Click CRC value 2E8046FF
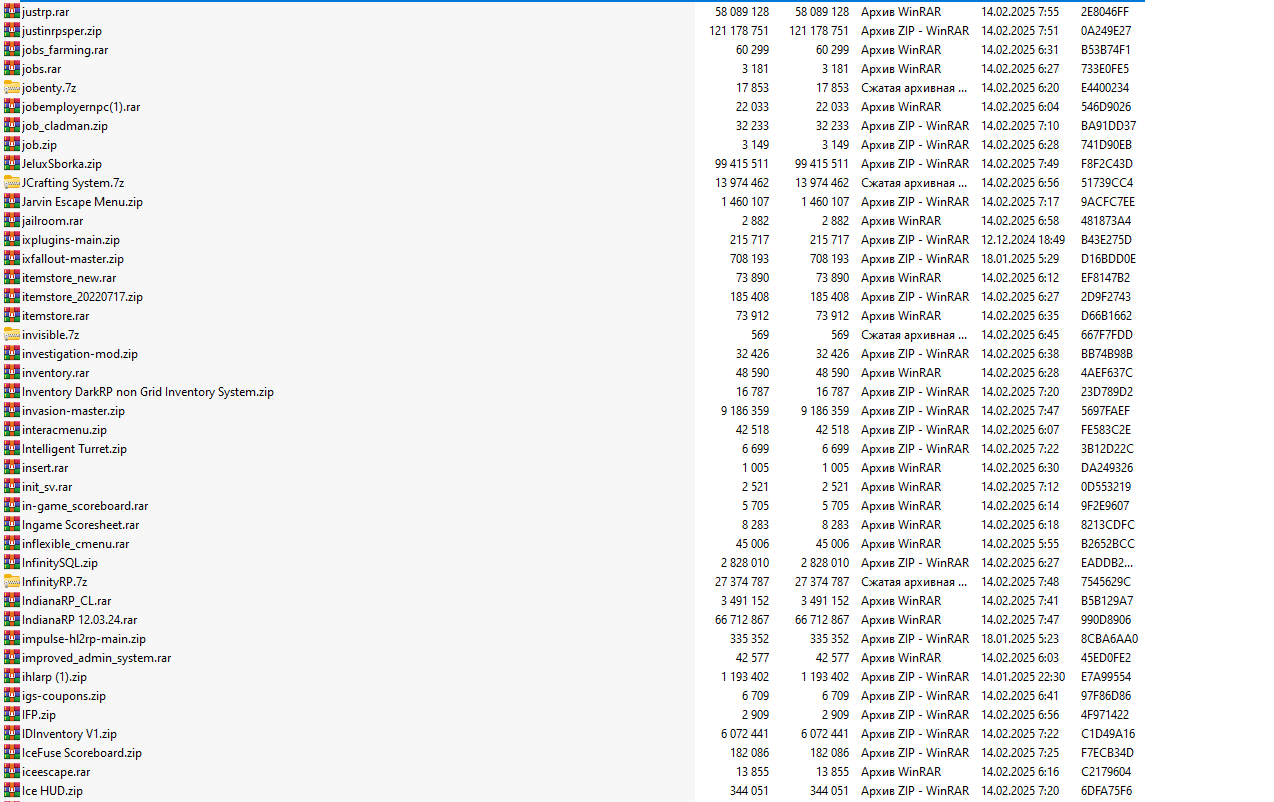1274x802 pixels. [x=1105, y=12]
